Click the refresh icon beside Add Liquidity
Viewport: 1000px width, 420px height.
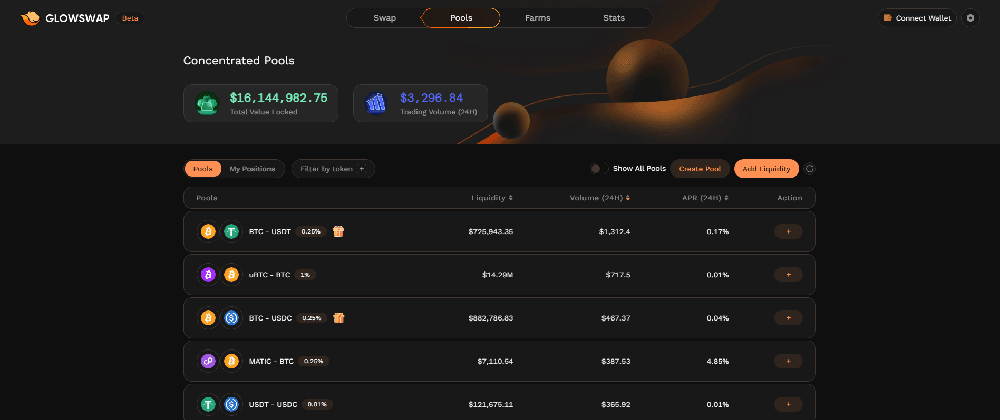pyautogui.click(x=810, y=169)
